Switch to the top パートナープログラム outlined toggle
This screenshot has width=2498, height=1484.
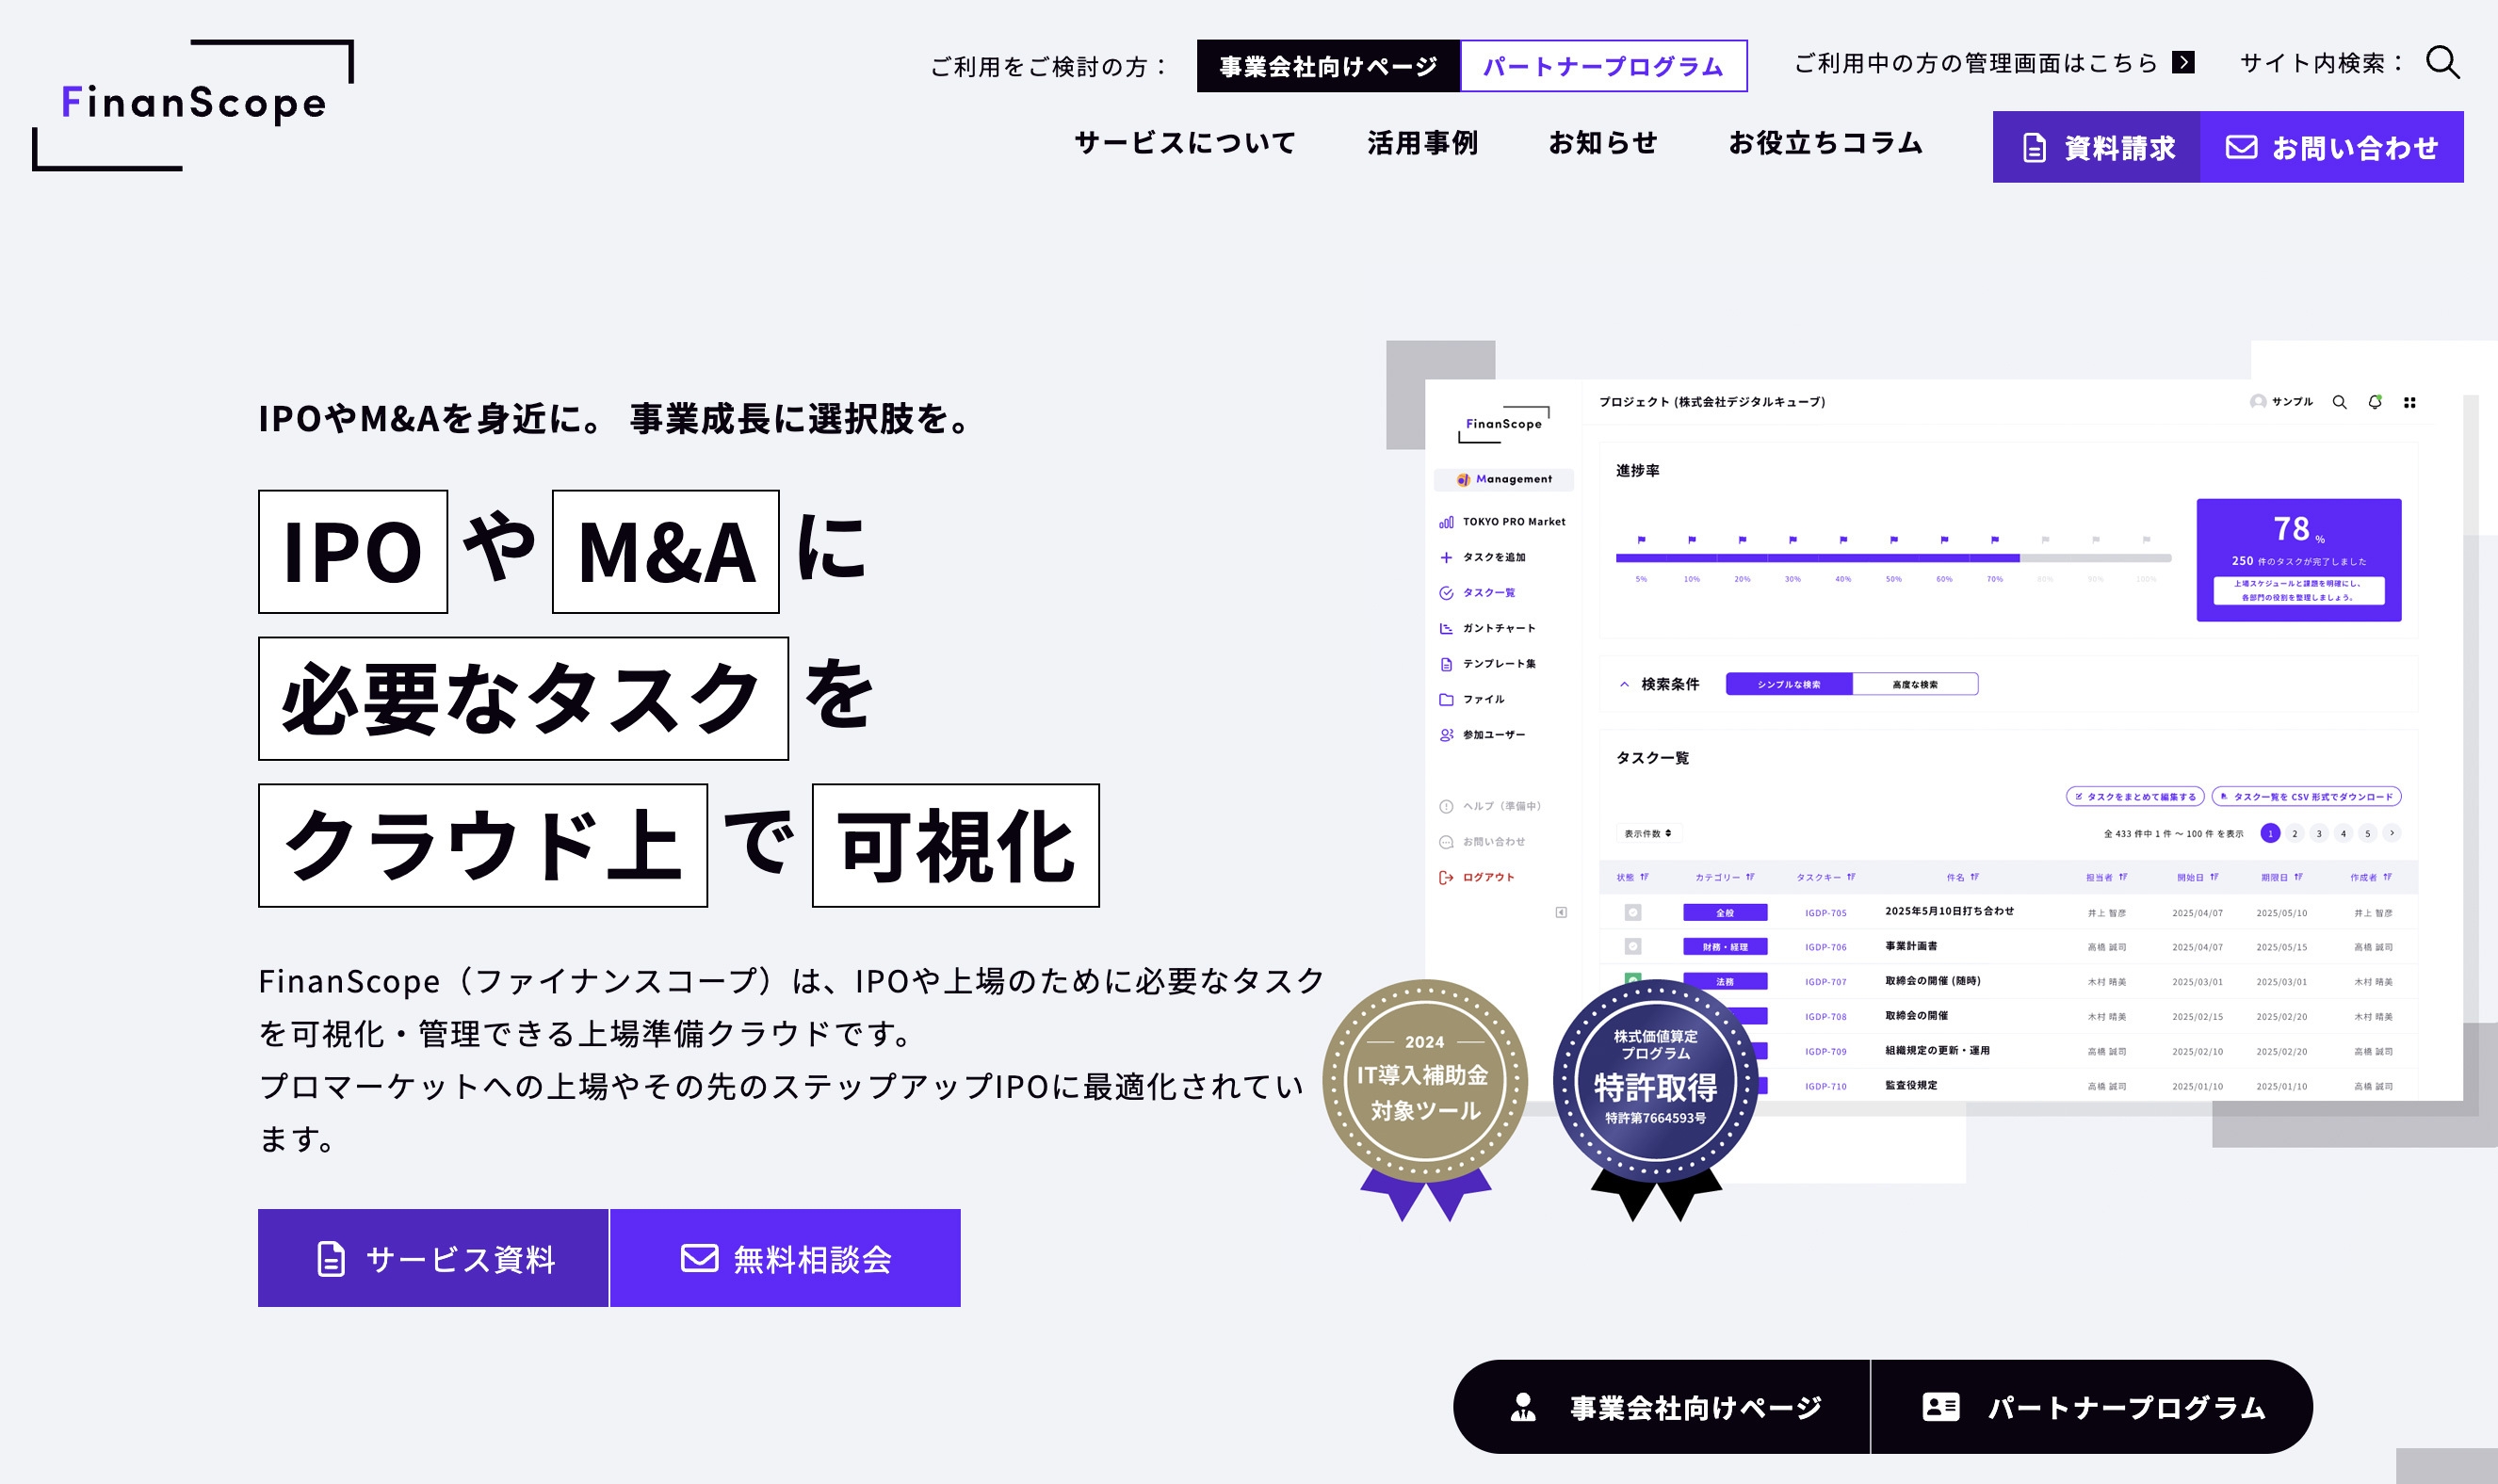(x=1603, y=66)
